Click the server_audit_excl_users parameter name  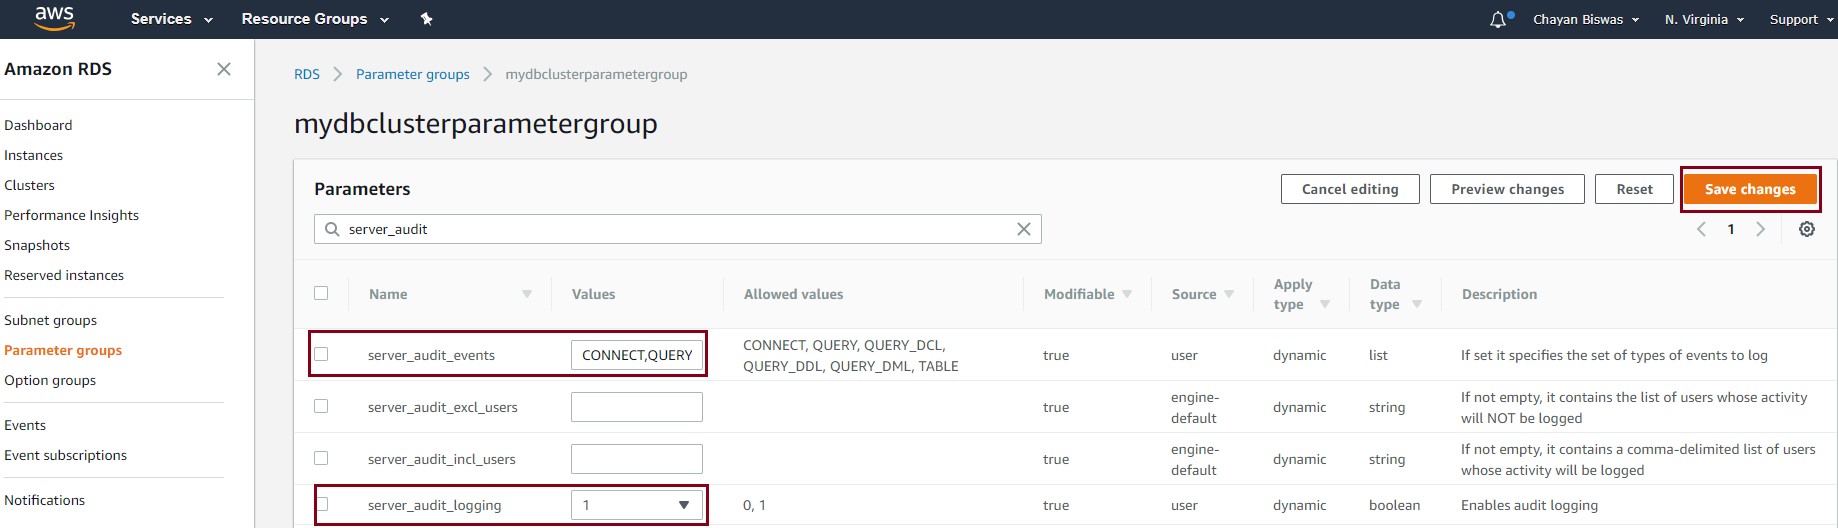coord(443,407)
